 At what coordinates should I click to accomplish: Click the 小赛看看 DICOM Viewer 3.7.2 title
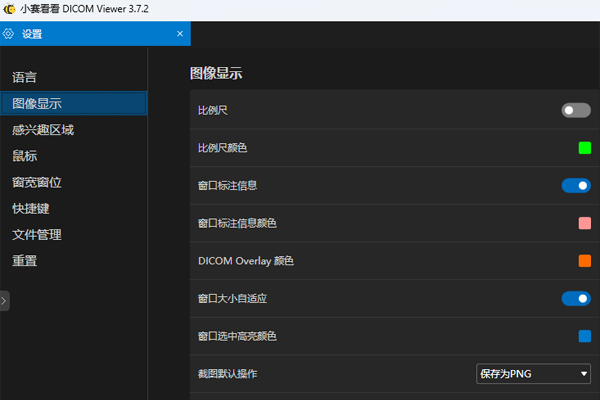coord(85,9)
